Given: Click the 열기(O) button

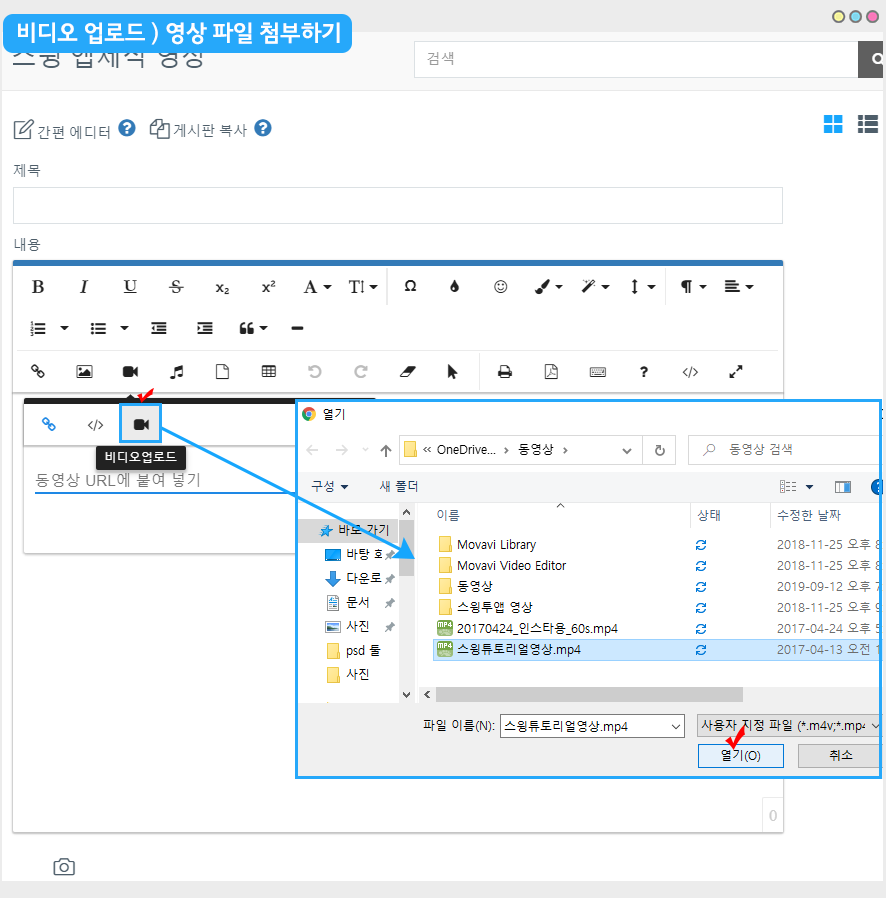Looking at the screenshot, I should [741, 756].
